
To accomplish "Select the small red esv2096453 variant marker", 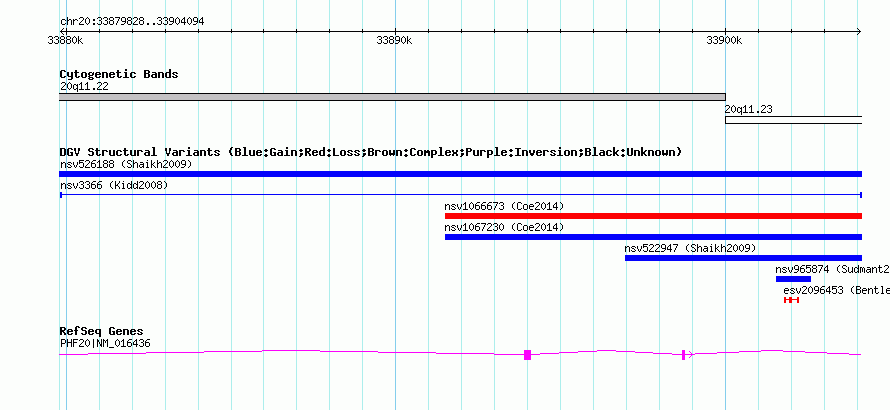I will 791,300.
